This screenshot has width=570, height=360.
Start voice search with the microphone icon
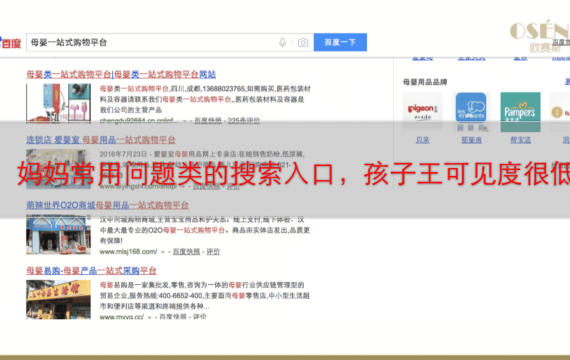coord(282,43)
